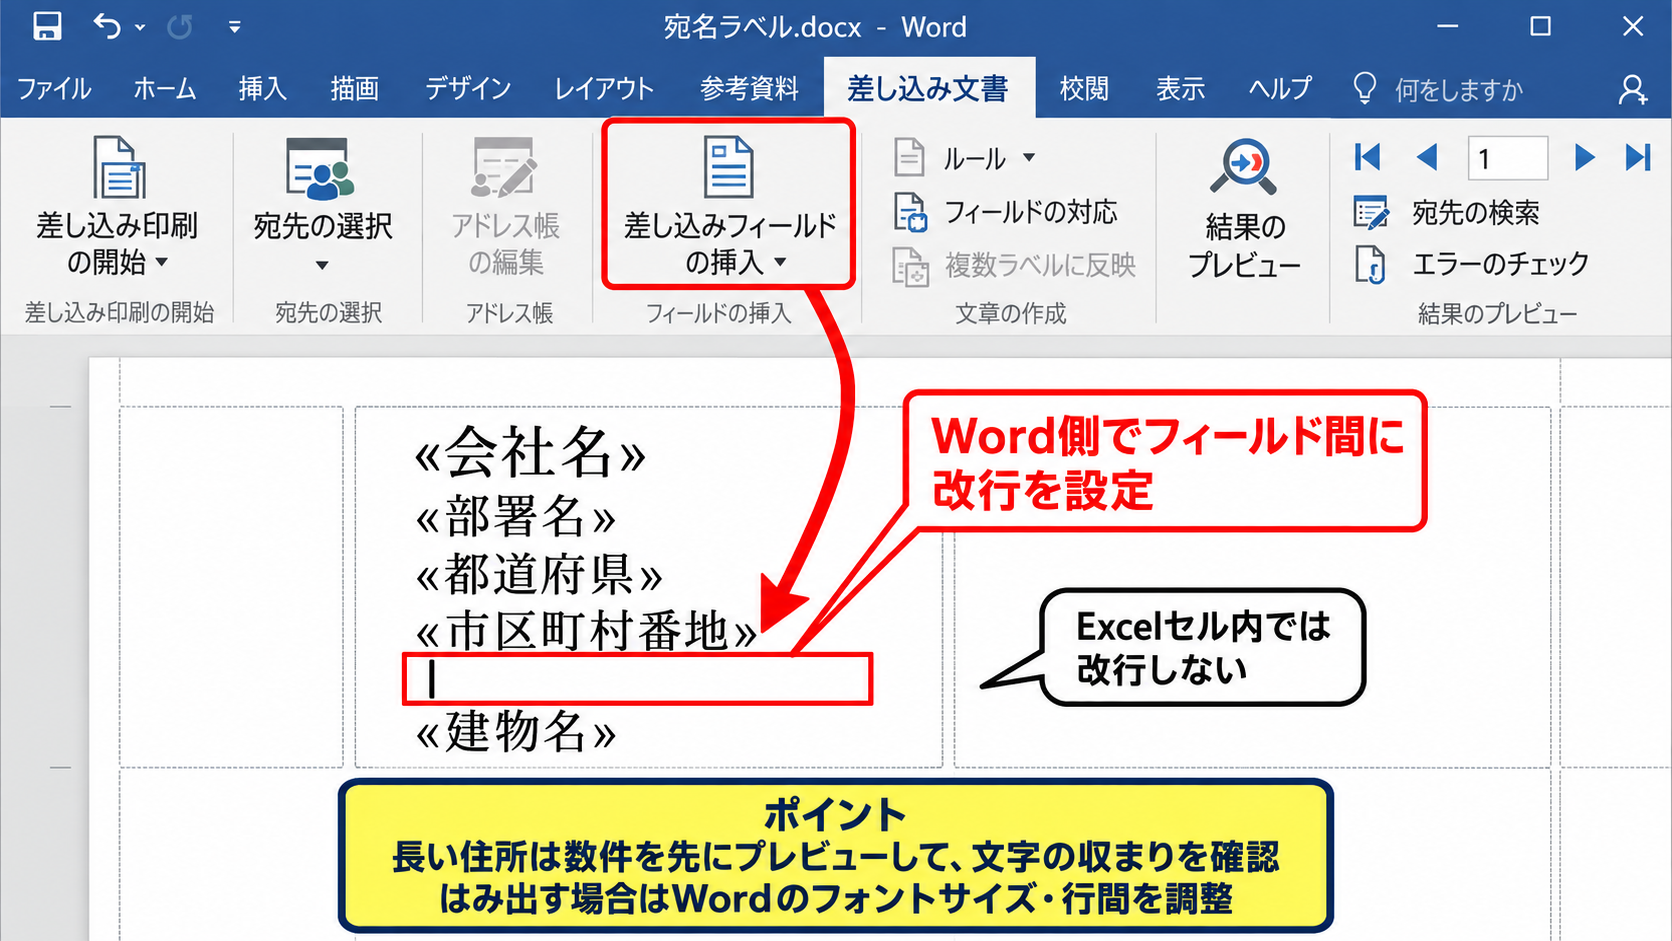Click the 宛先の選択 button label

322,227
